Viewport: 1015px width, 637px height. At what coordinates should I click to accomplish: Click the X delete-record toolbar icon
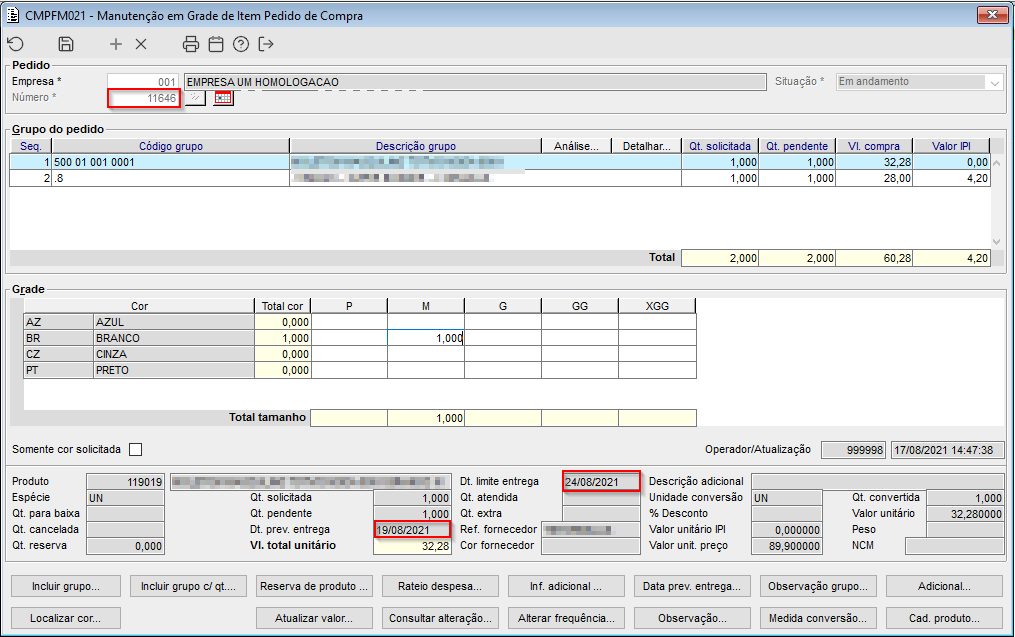pos(141,44)
